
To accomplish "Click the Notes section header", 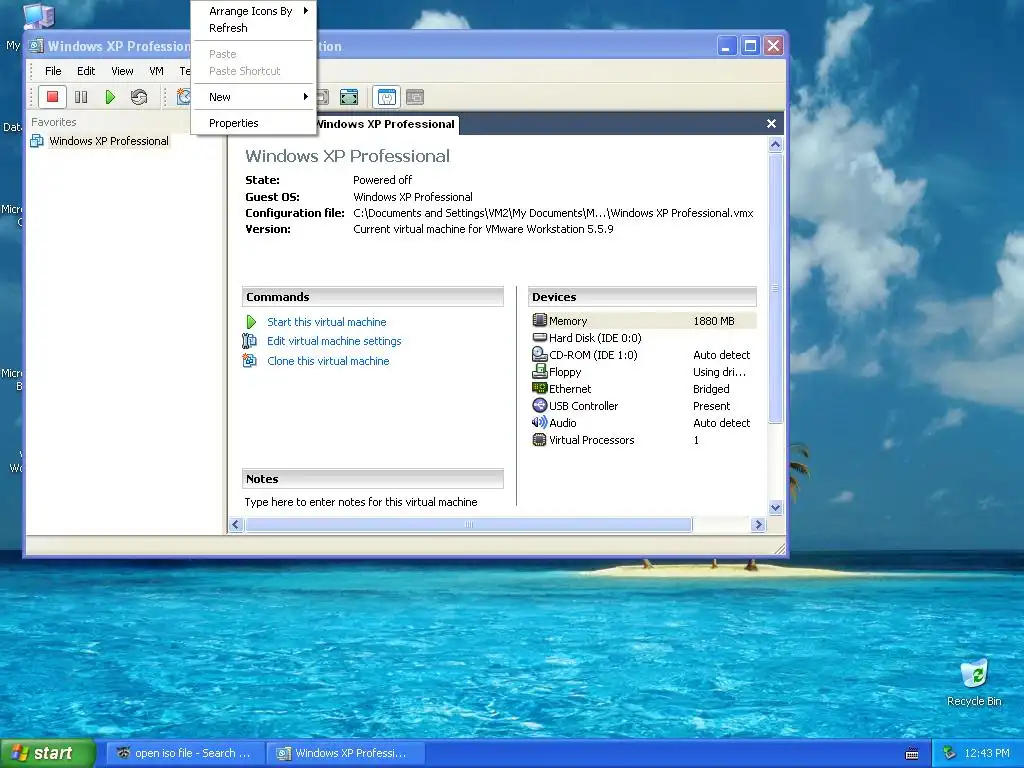I will 373,479.
